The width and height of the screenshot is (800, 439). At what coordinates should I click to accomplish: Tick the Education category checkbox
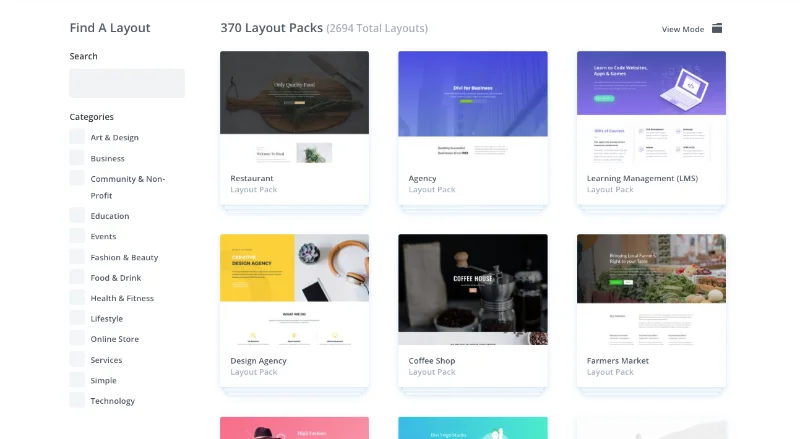pyautogui.click(x=77, y=215)
